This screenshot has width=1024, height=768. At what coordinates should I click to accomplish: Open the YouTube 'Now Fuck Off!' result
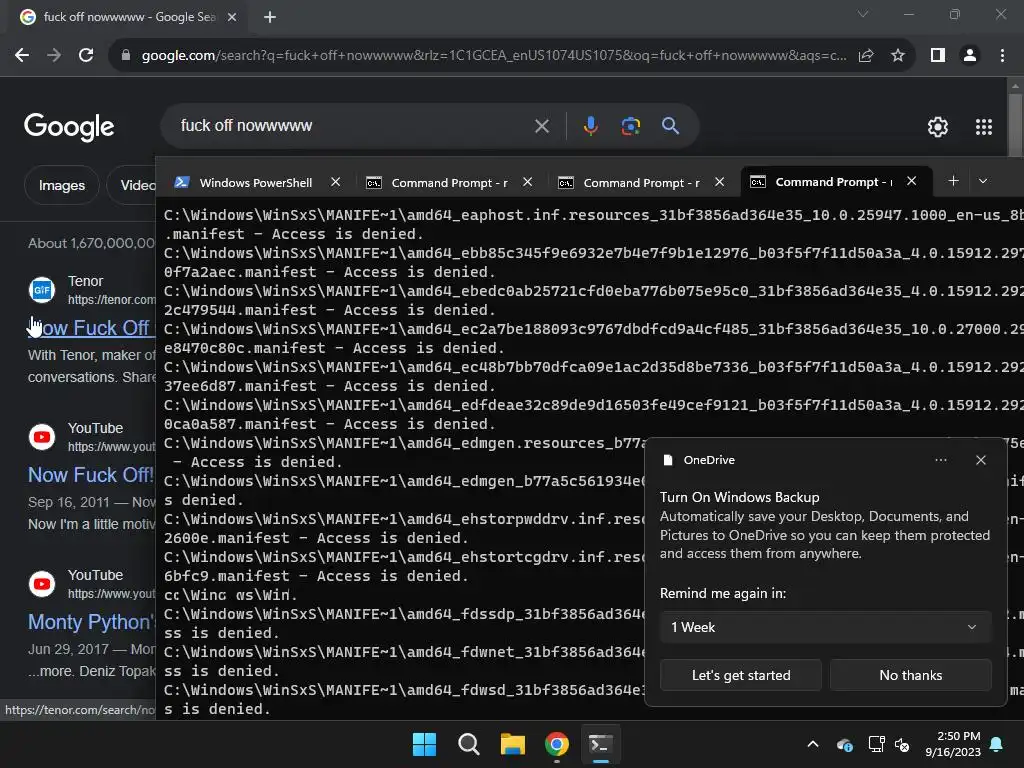(x=91, y=475)
